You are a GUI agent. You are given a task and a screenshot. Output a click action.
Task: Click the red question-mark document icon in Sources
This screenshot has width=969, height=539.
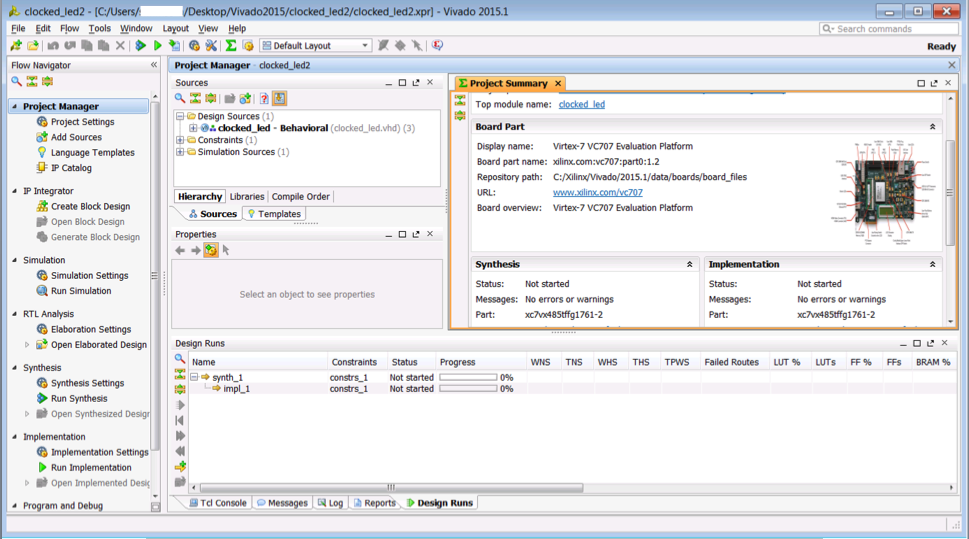(x=264, y=98)
